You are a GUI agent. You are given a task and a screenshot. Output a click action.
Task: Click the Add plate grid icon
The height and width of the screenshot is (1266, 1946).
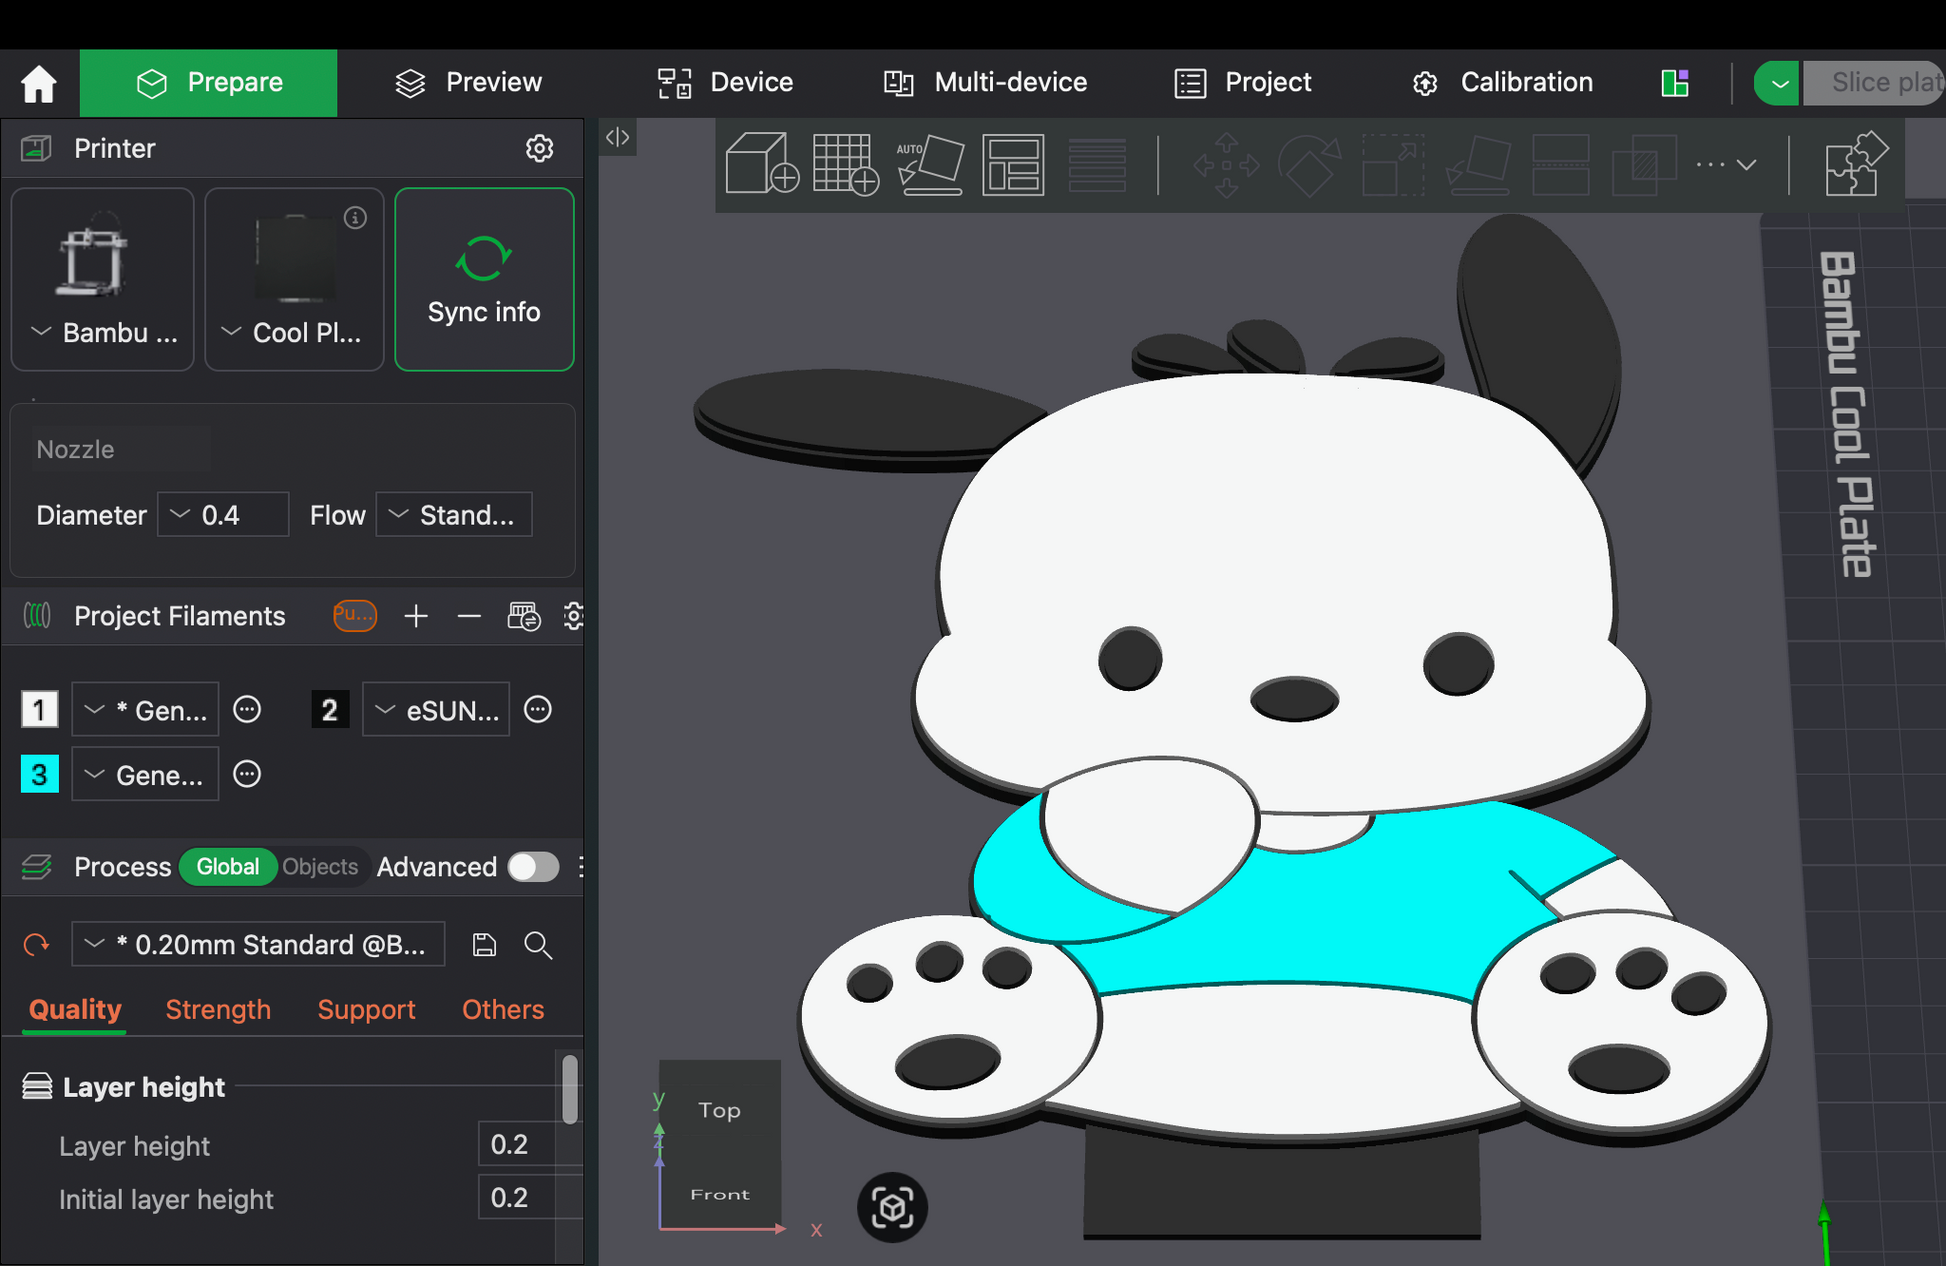845,163
